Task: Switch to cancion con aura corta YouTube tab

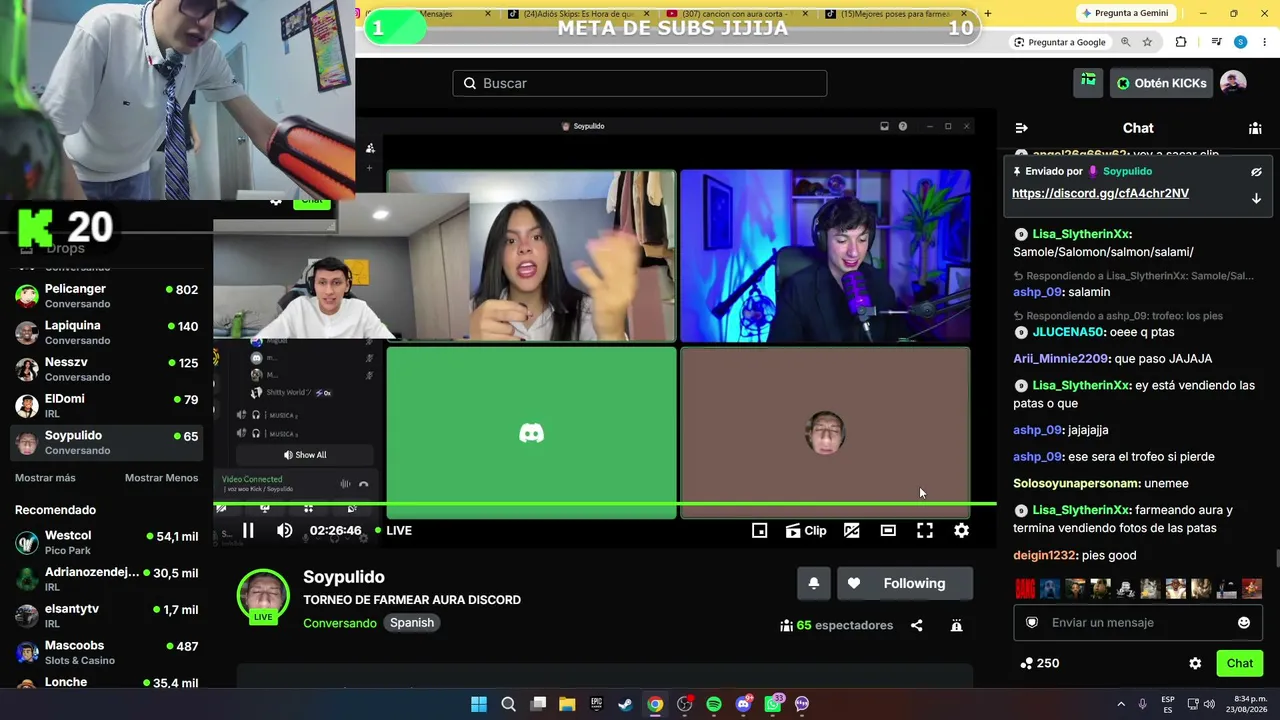Action: point(738,14)
